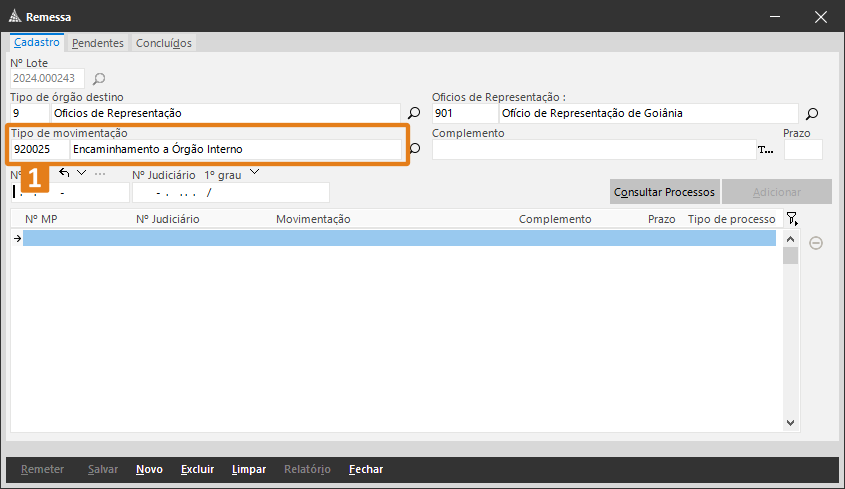Viewport: 845px width, 489px height.
Task: Close the Remessa window
Action: click(821, 17)
